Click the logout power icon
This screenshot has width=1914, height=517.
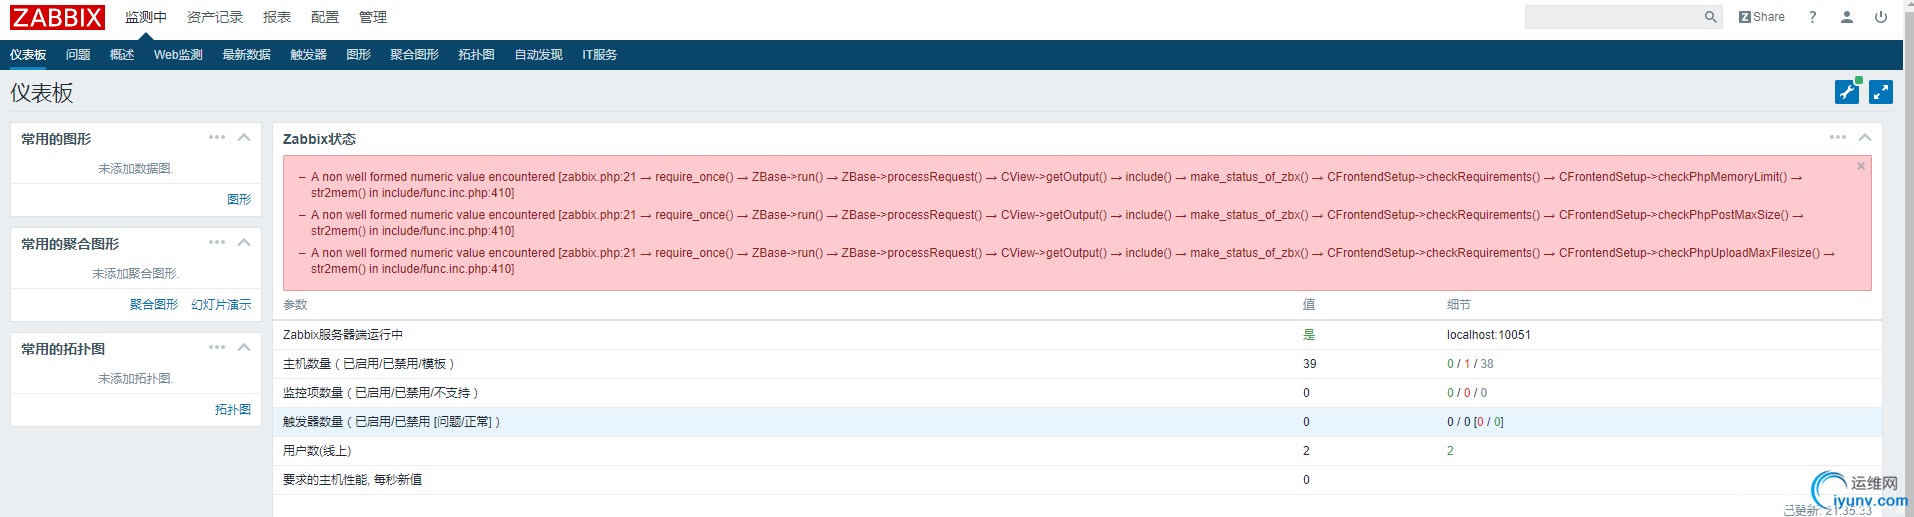coord(1881,17)
